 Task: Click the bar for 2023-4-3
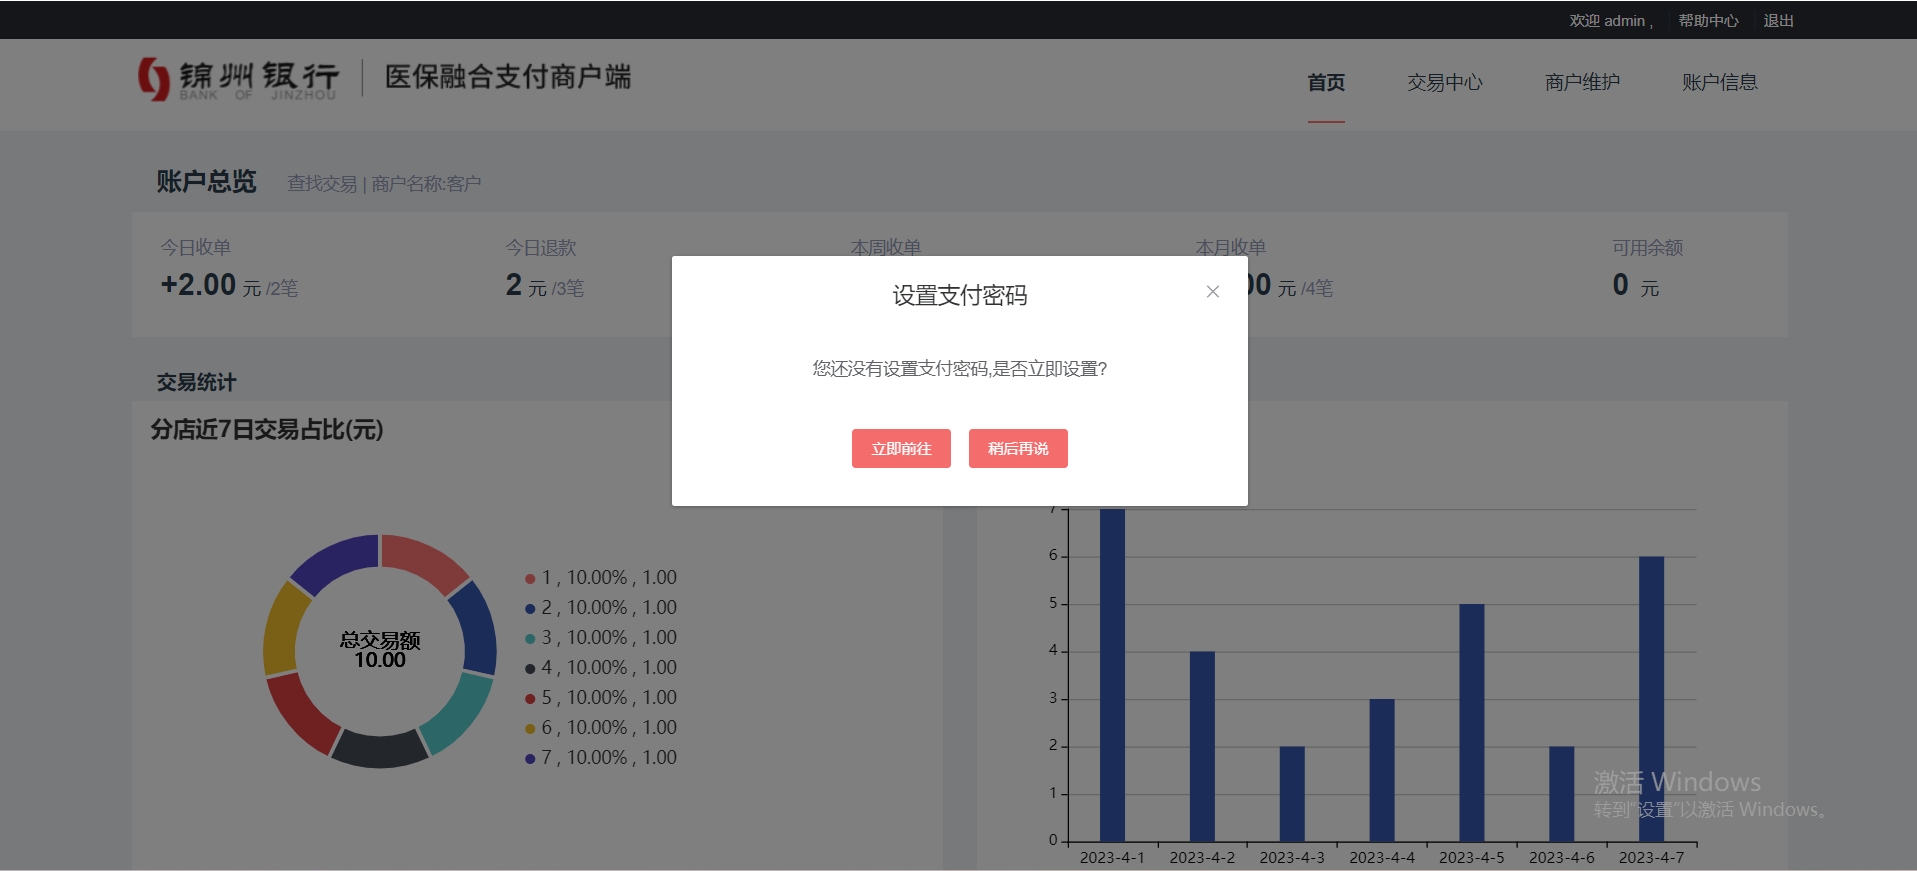pos(1292,794)
